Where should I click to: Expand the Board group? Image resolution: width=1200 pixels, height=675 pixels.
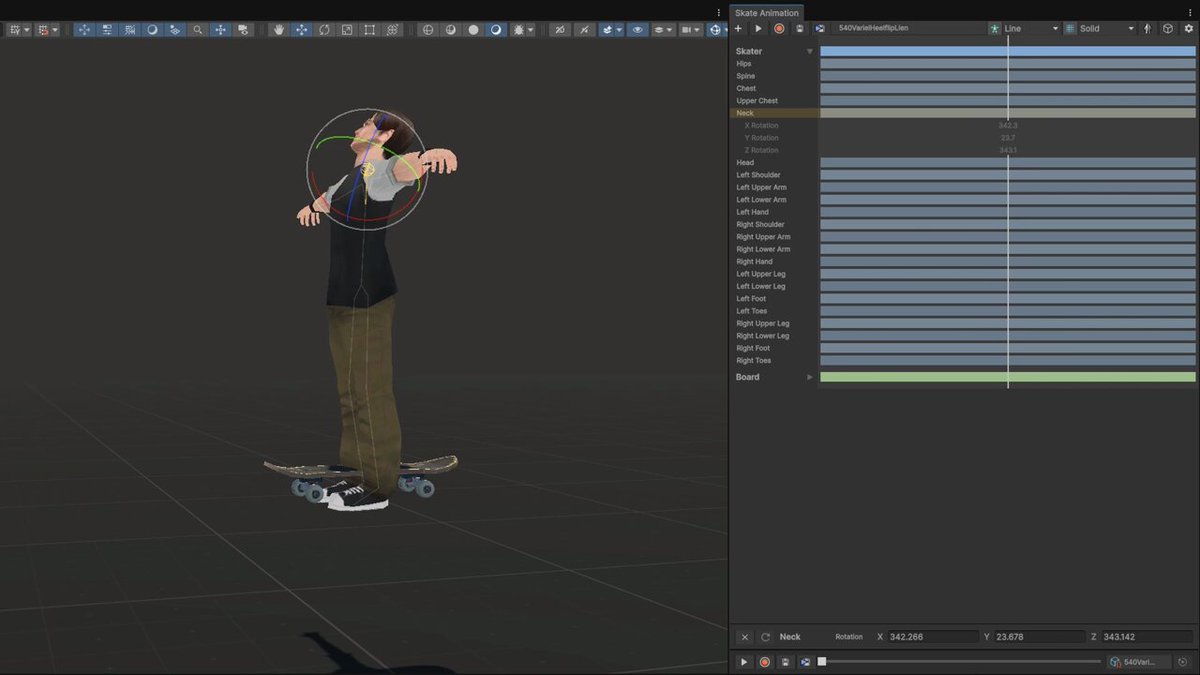click(x=810, y=377)
